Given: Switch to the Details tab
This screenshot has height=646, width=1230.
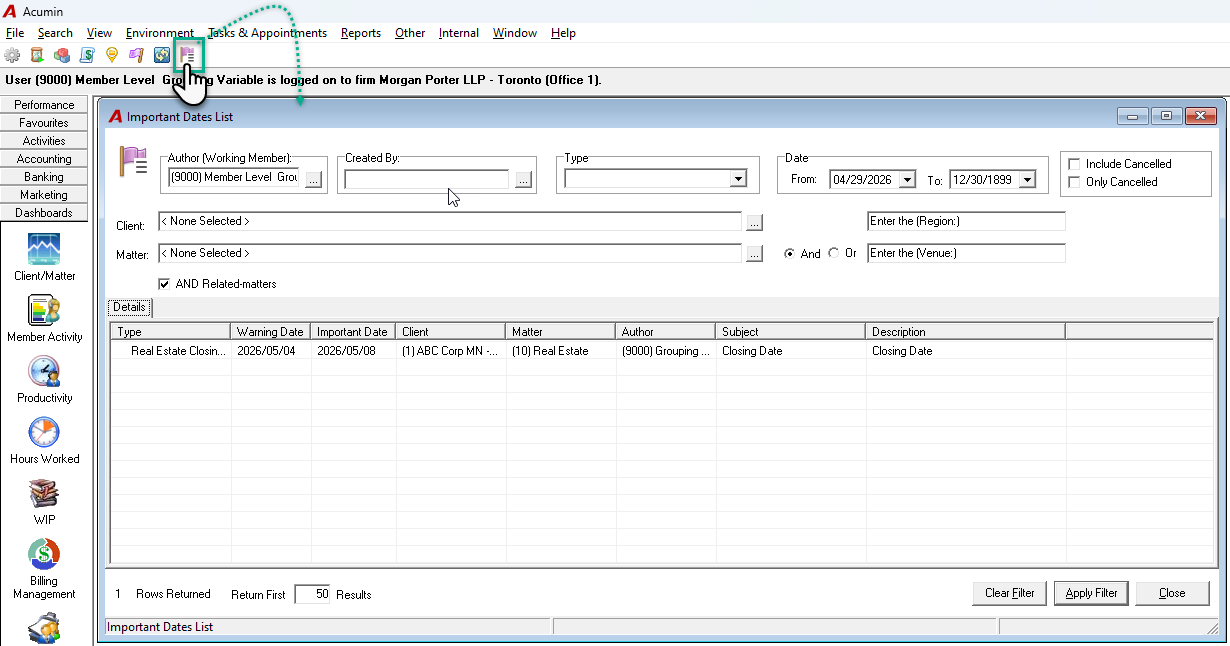Looking at the screenshot, I should tap(130, 307).
